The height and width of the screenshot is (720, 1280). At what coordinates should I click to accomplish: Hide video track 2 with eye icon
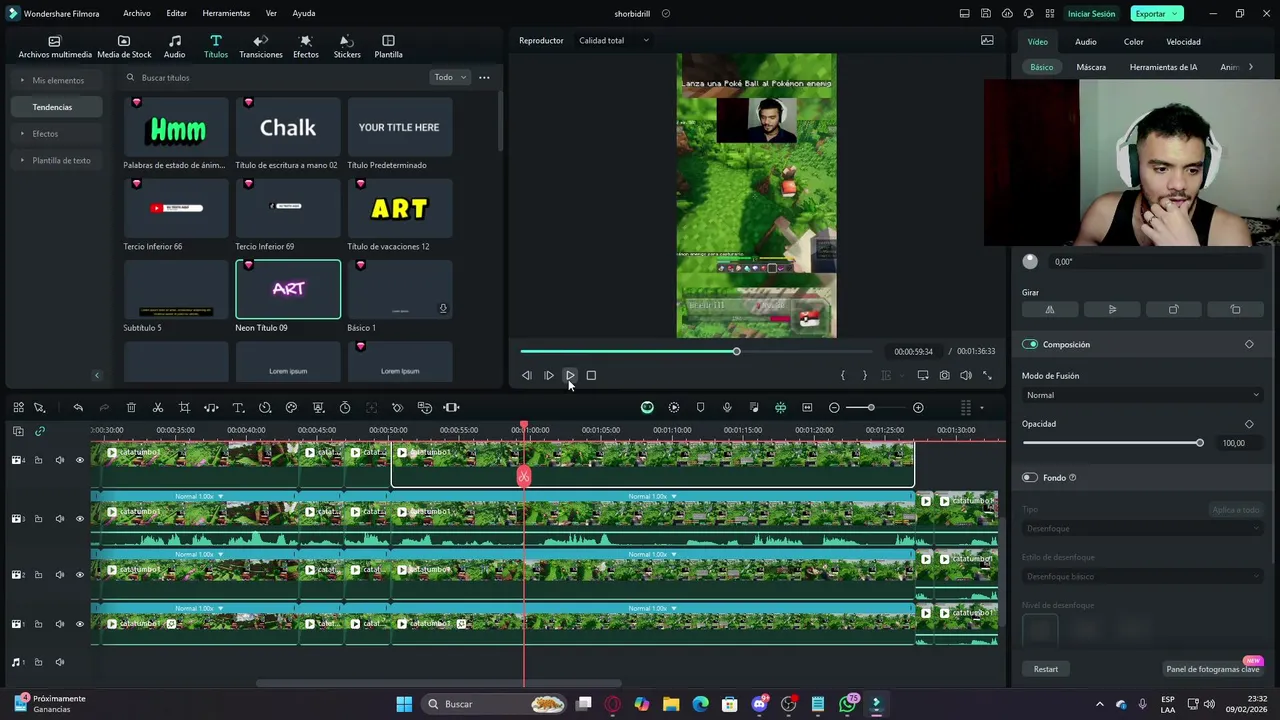(80, 575)
